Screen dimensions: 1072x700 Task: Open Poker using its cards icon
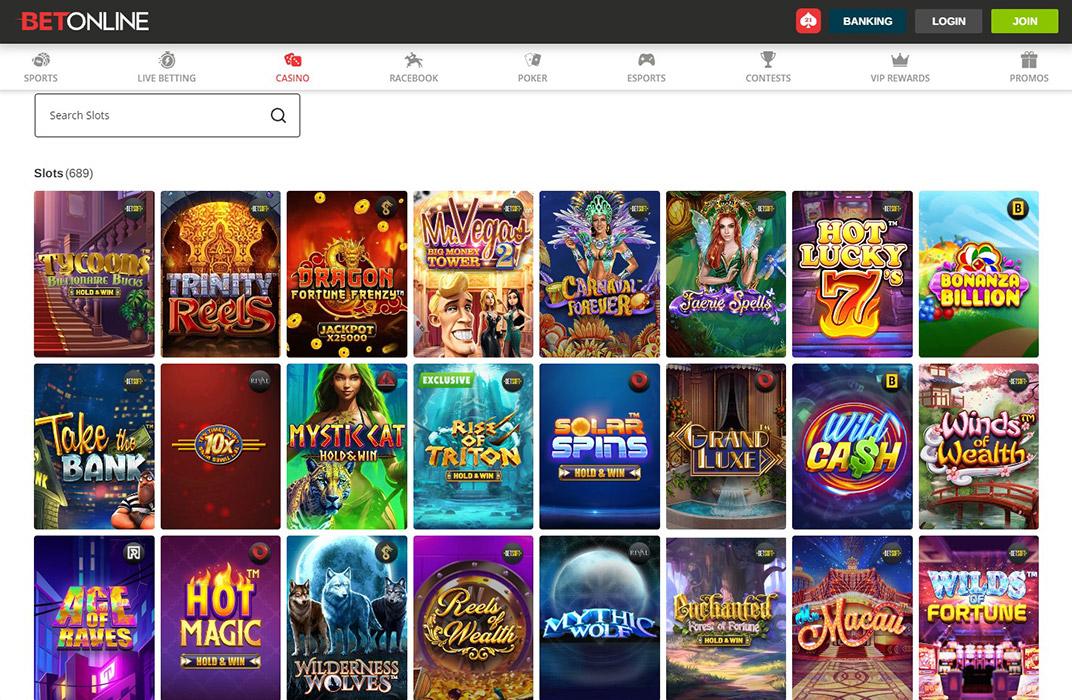point(531,60)
